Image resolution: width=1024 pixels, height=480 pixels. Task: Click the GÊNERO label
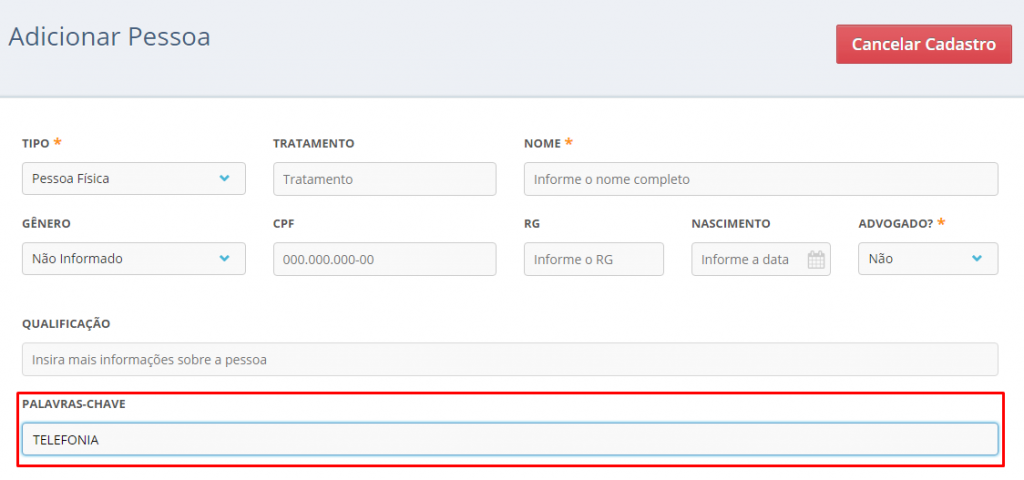pyautogui.click(x=46, y=224)
